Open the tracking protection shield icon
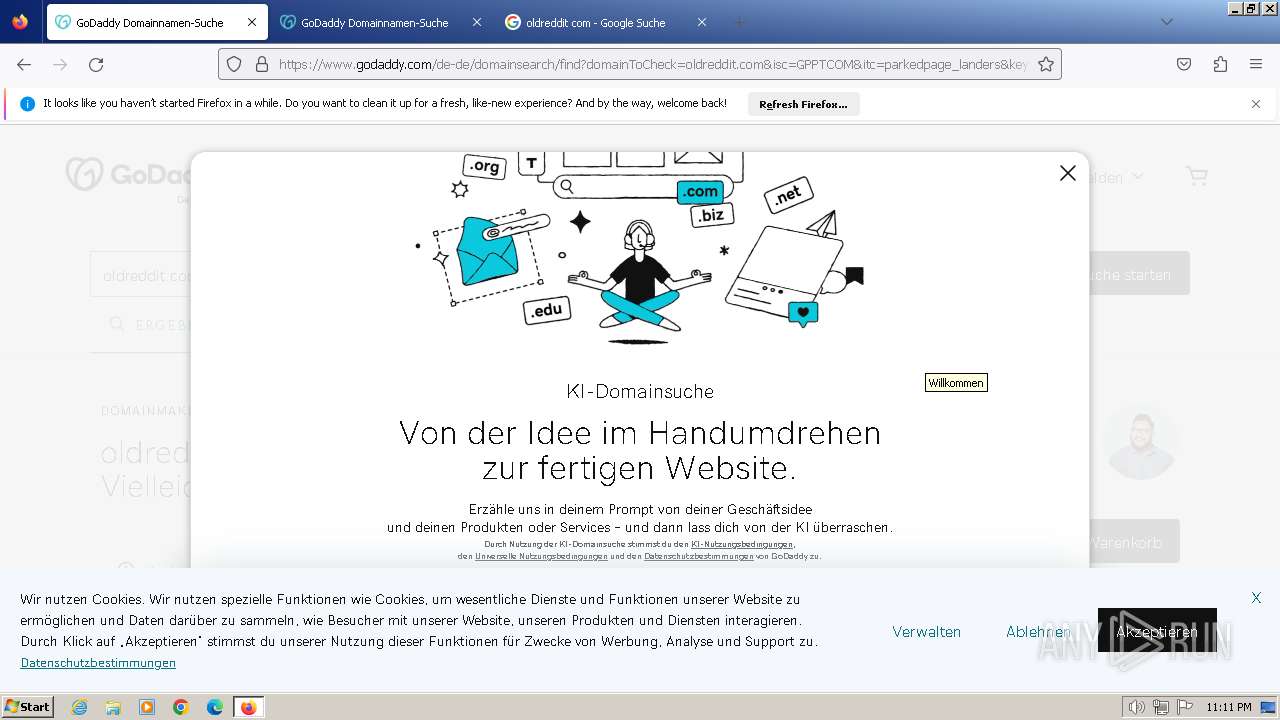Viewport: 1280px width, 720px height. 234,64
